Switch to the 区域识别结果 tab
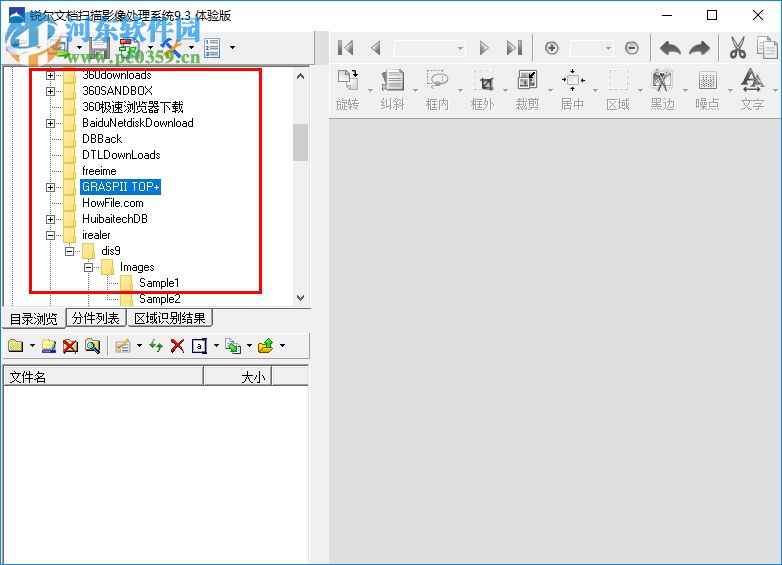The image size is (782, 565). (170, 318)
